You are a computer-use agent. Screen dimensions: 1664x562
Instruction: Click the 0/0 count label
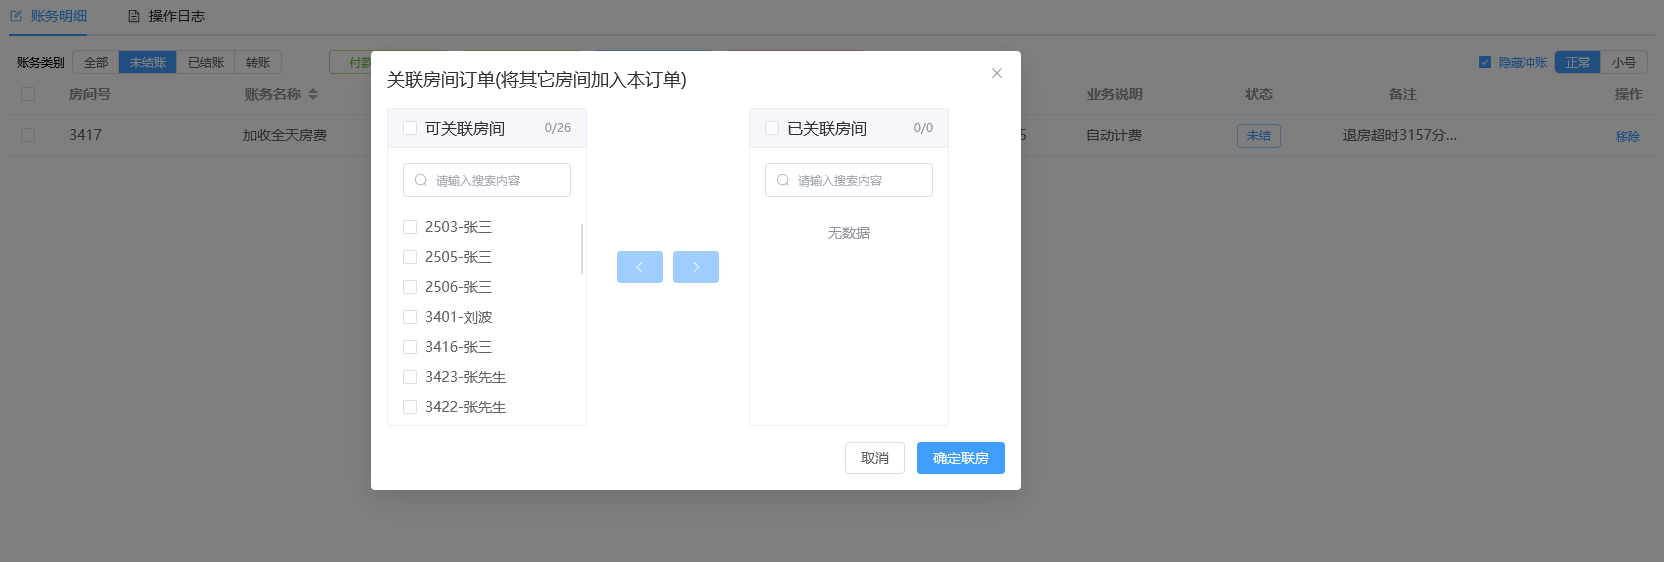click(x=923, y=128)
